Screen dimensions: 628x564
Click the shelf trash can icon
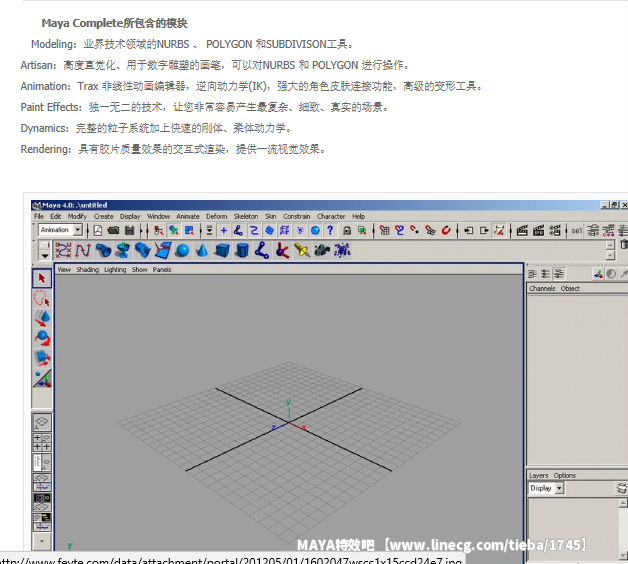coord(624,244)
